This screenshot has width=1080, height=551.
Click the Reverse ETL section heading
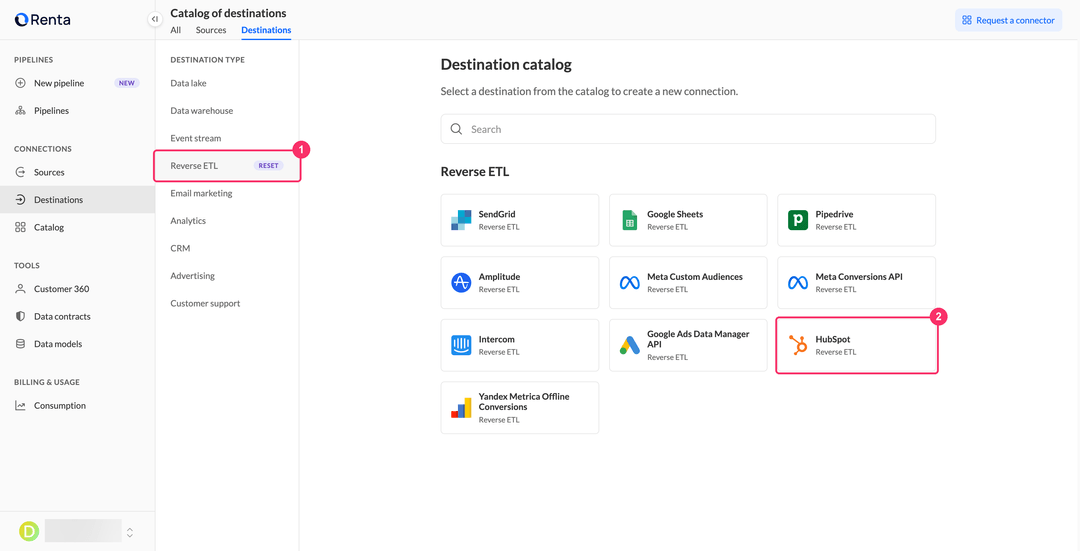point(475,171)
